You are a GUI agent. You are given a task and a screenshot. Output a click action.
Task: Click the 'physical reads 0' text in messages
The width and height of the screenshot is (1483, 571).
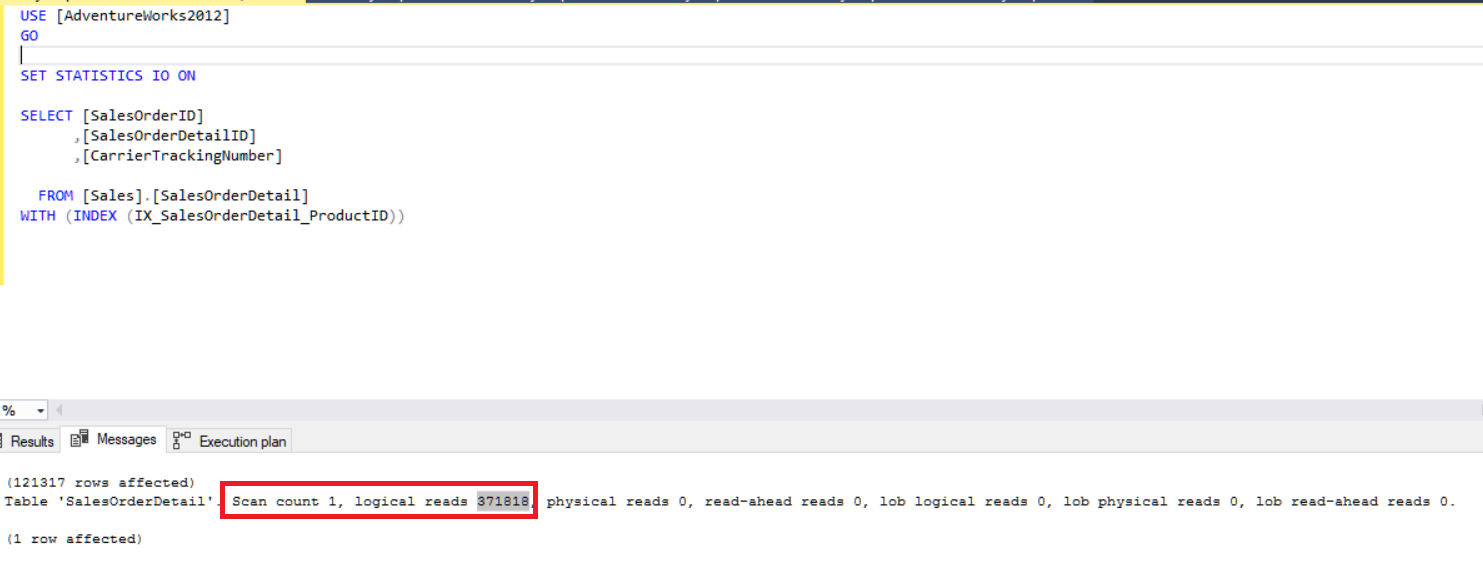pyautogui.click(x=618, y=502)
